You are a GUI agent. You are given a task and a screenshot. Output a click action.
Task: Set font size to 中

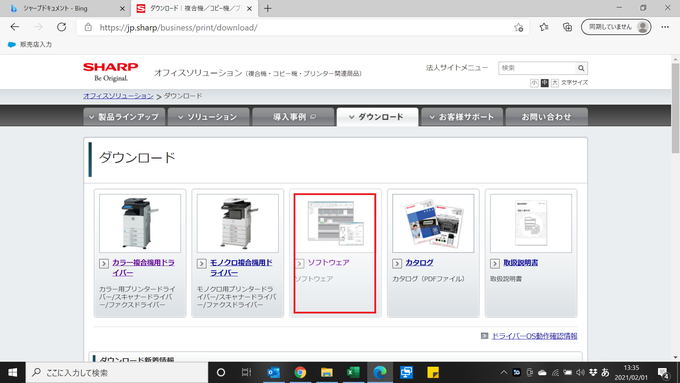[x=545, y=82]
